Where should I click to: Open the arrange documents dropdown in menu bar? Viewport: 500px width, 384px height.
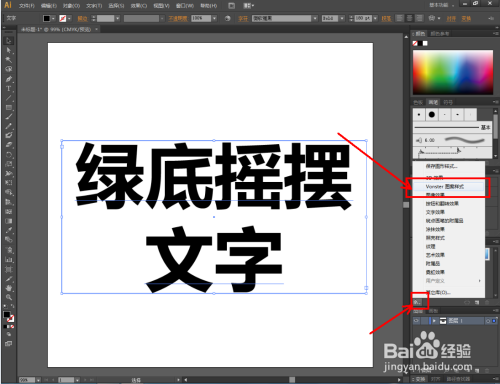click(249, 6)
